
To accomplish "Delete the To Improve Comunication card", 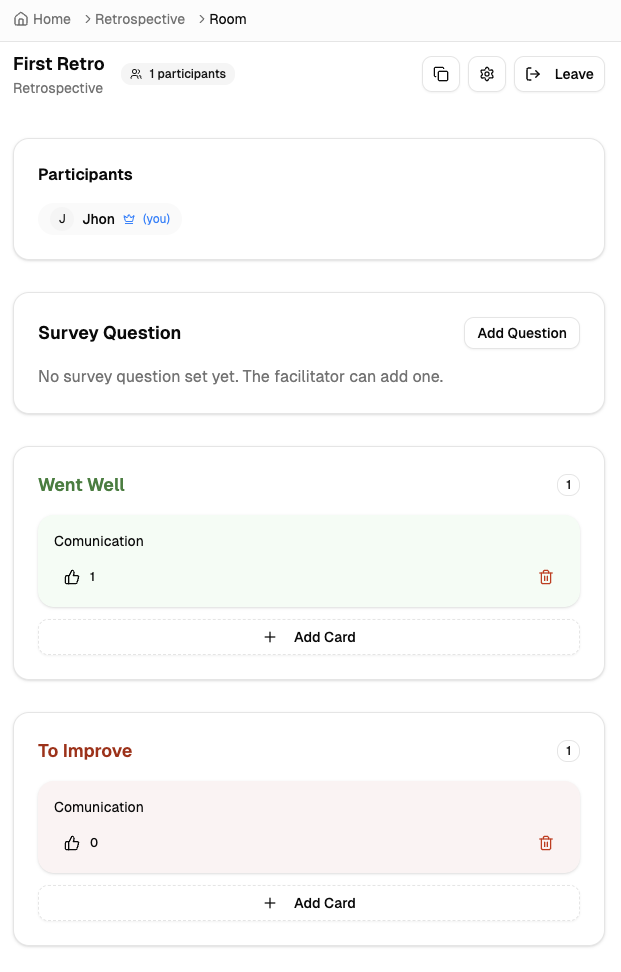I will [x=546, y=843].
